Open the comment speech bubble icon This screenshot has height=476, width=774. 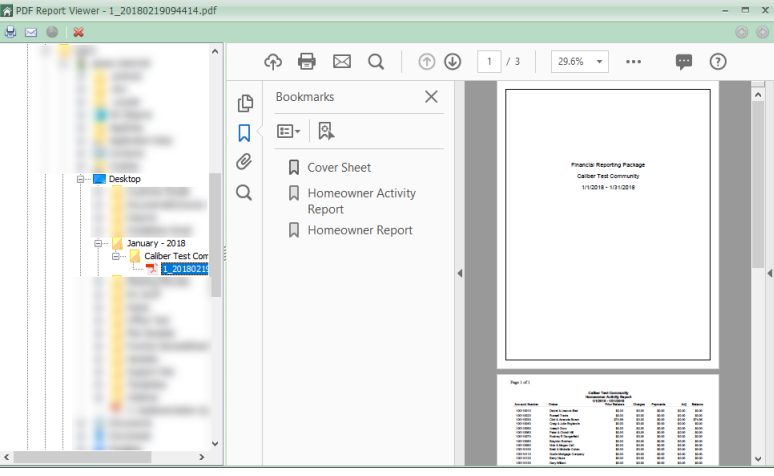[684, 62]
